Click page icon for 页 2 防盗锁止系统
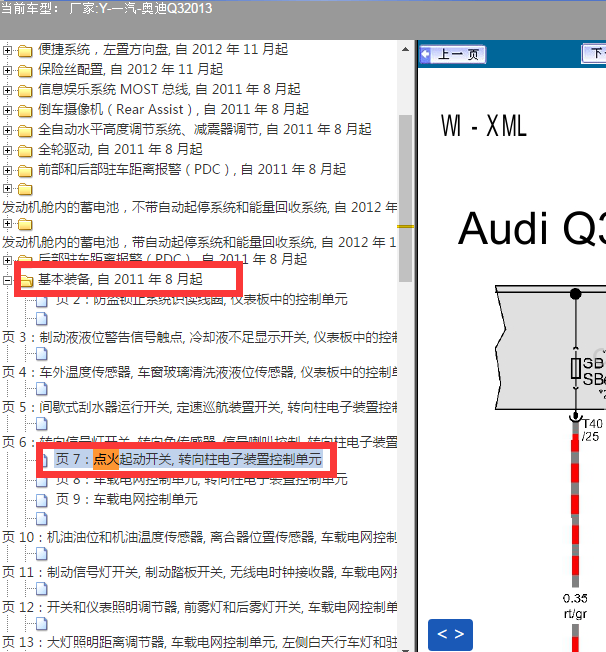The width and height of the screenshot is (606, 652). click(x=42, y=301)
